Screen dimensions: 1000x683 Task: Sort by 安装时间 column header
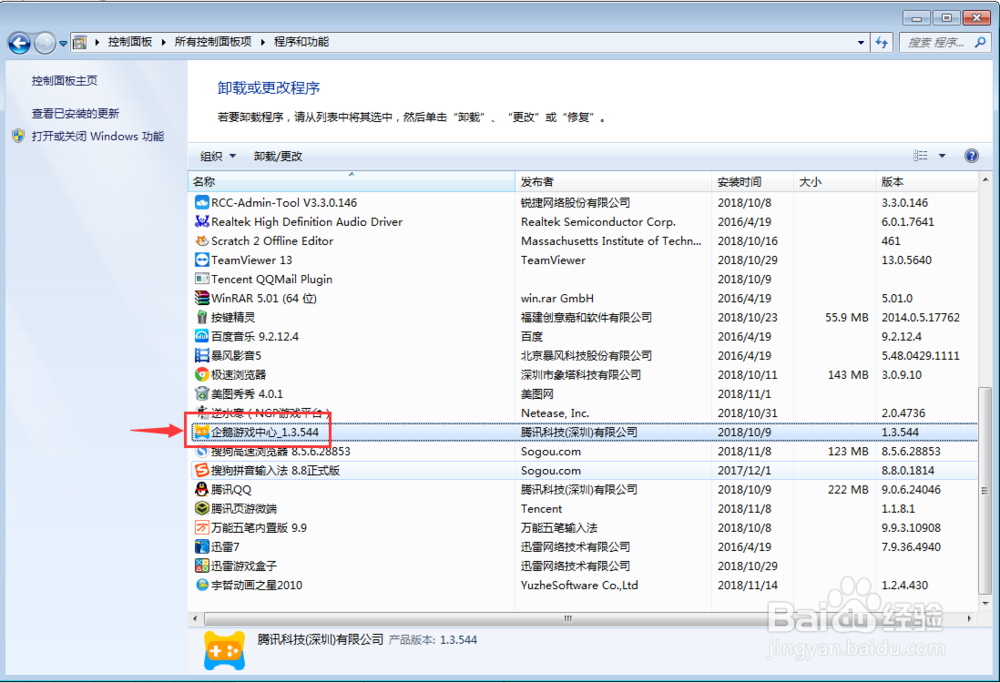[753, 182]
